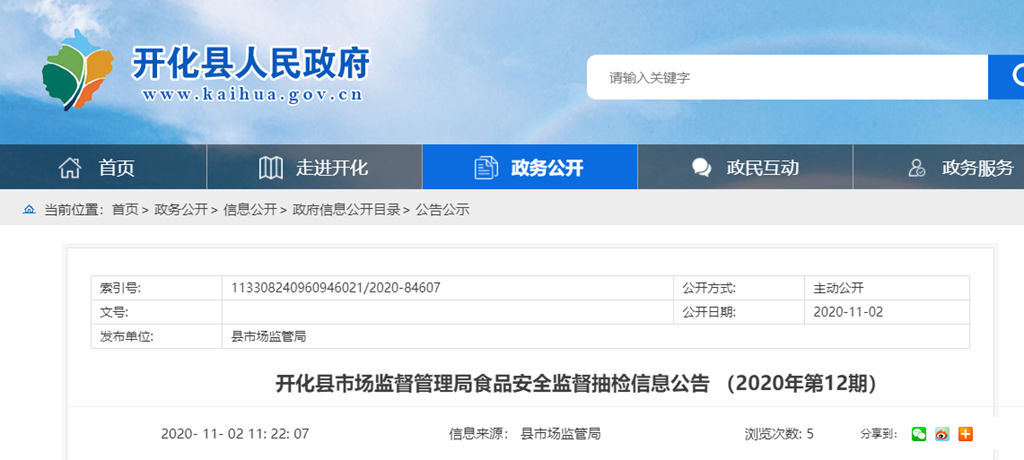
Task: Click the 索引号 label cell
Action: [x=157, y=288]
